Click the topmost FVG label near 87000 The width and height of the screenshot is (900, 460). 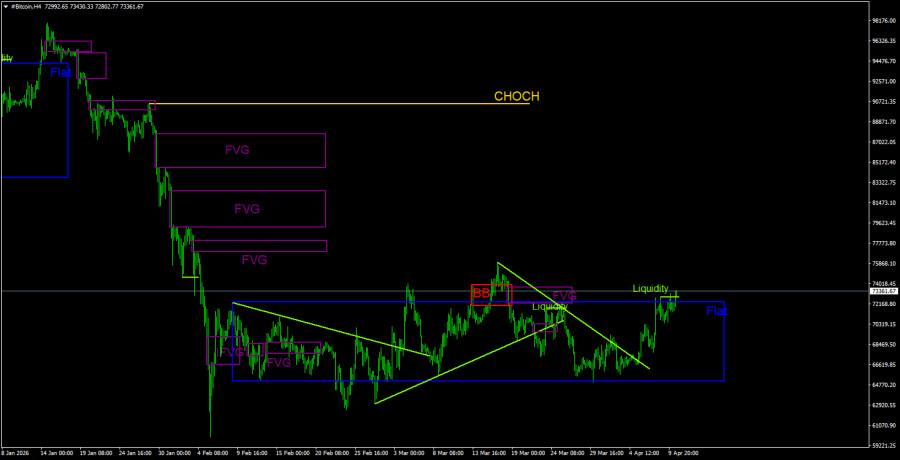pyautogui.click(x=237, y=150)
